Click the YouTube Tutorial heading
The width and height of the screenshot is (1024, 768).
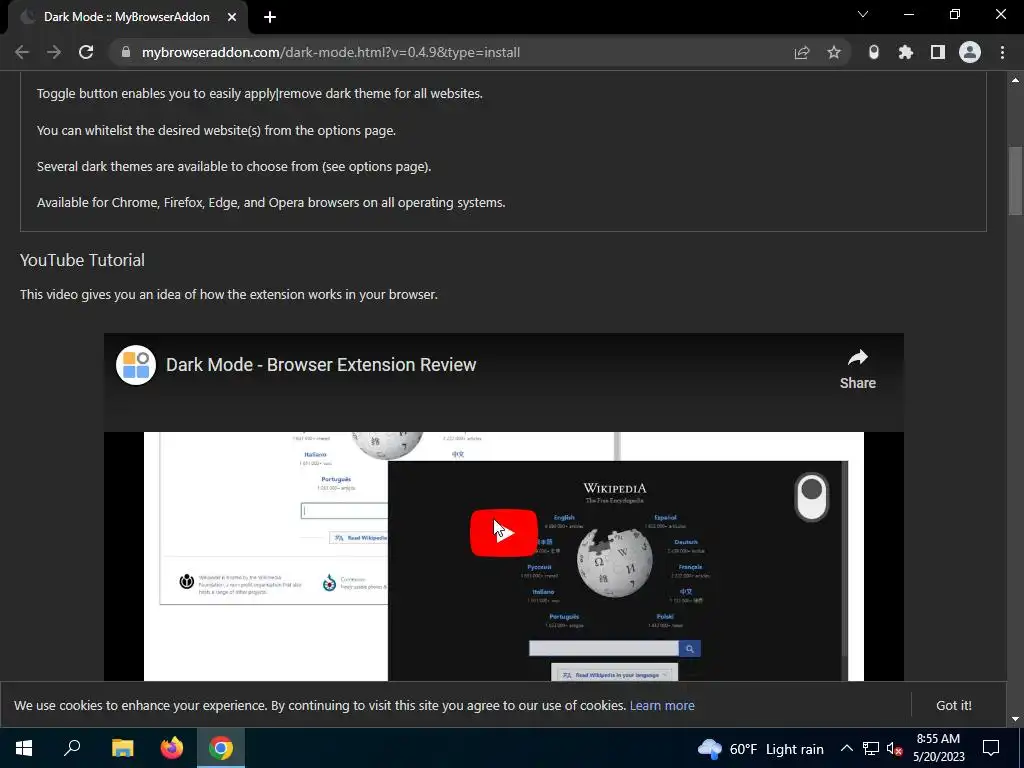pyautogui.click(x=82, y=260)
